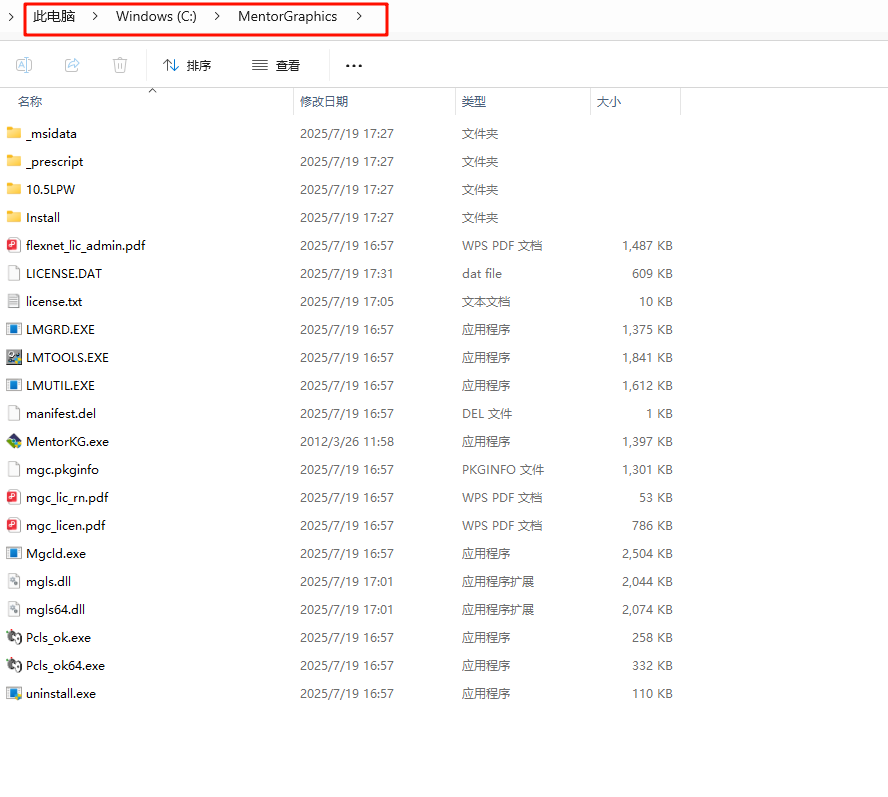The width and height of the screenshot is (888, 797).
Task: Click the 1,487 KB size cell
Action: 647,245
